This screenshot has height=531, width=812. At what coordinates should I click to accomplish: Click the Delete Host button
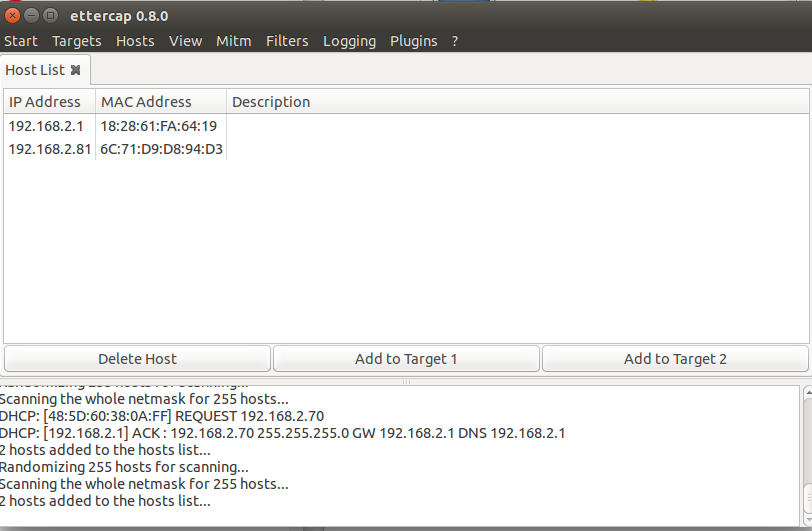pos(137,358)
